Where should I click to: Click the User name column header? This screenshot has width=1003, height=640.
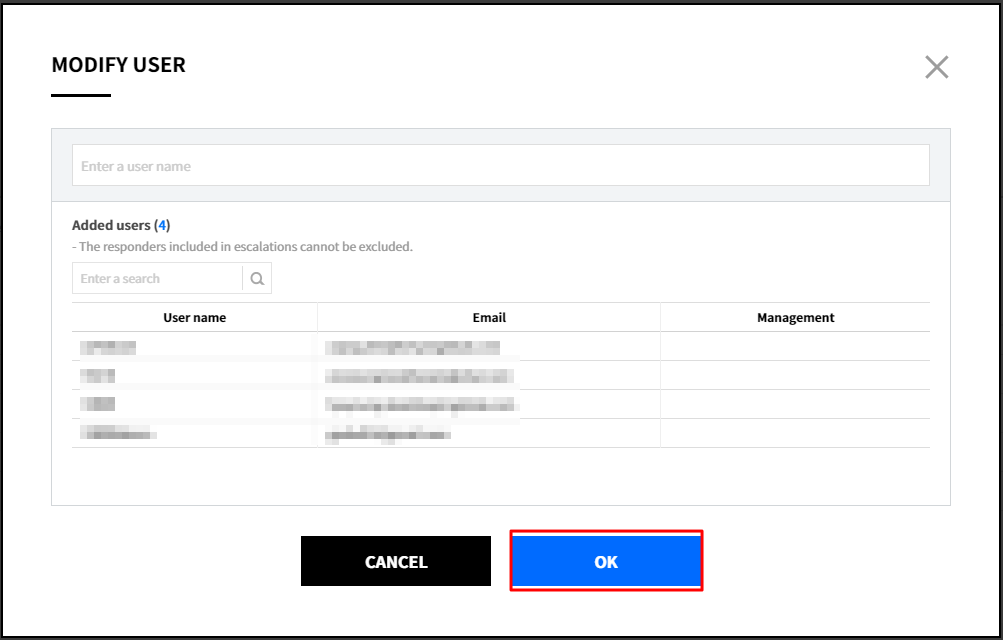coord(194,318)
